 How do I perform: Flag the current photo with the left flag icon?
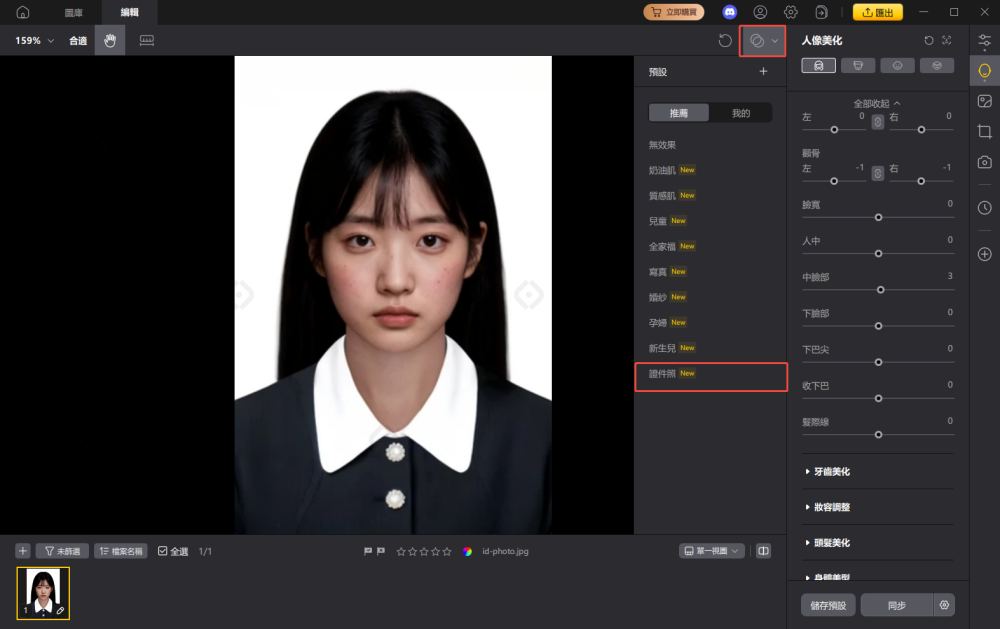click(x=369, y=551)
